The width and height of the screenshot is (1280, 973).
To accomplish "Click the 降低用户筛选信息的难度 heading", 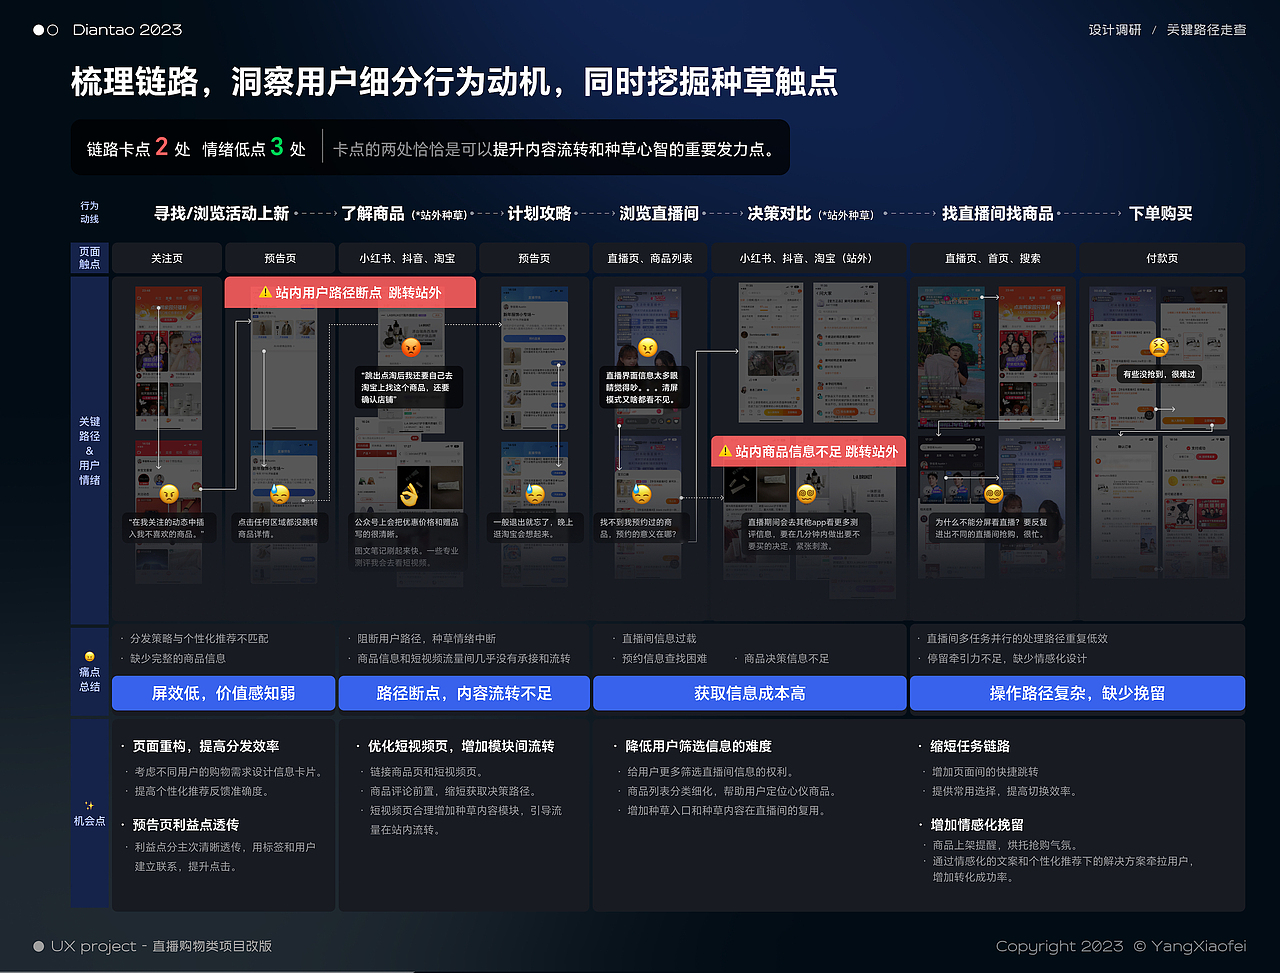I will pyautogui.click(x=698, y=746).
